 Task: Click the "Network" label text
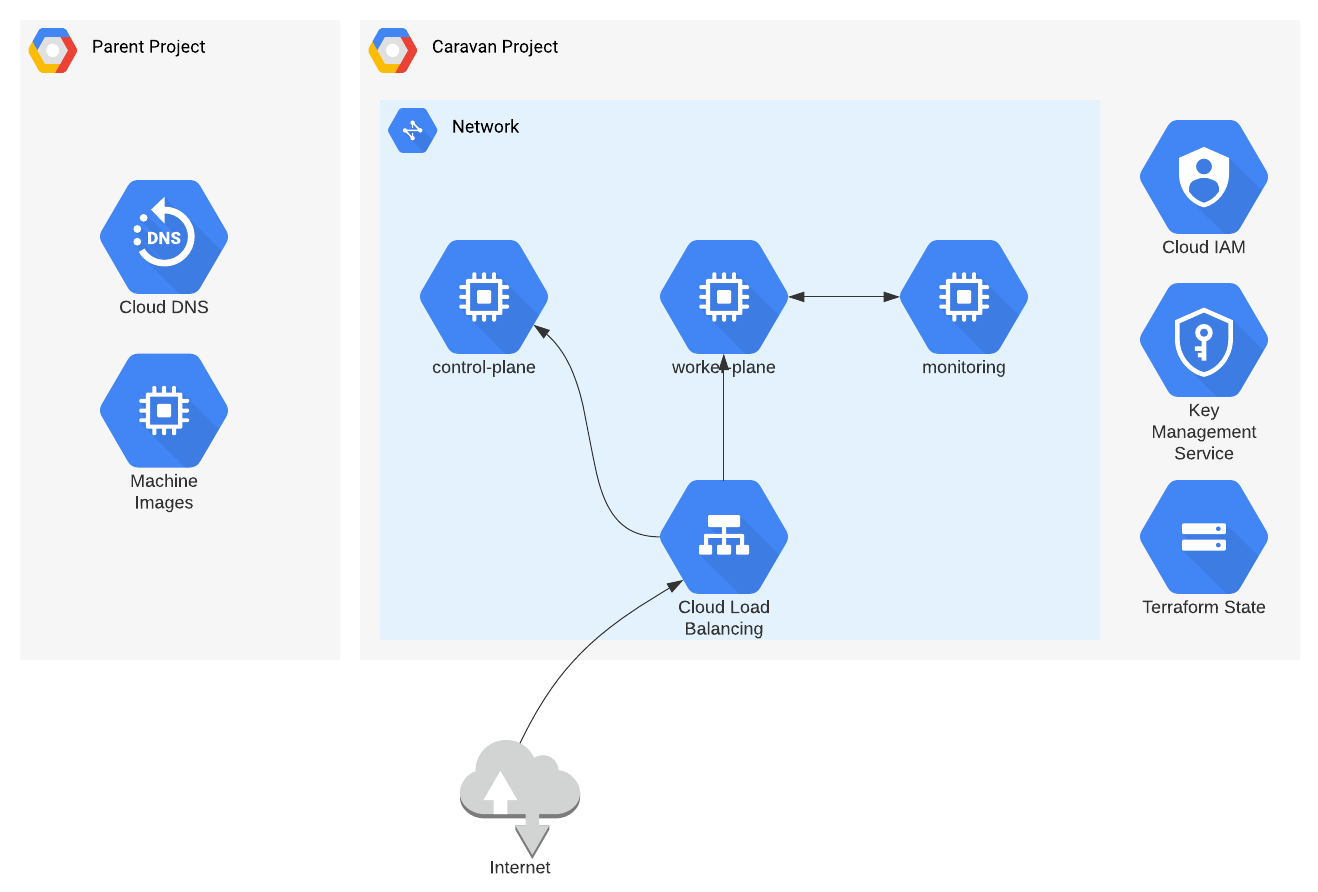pos(486,127)
